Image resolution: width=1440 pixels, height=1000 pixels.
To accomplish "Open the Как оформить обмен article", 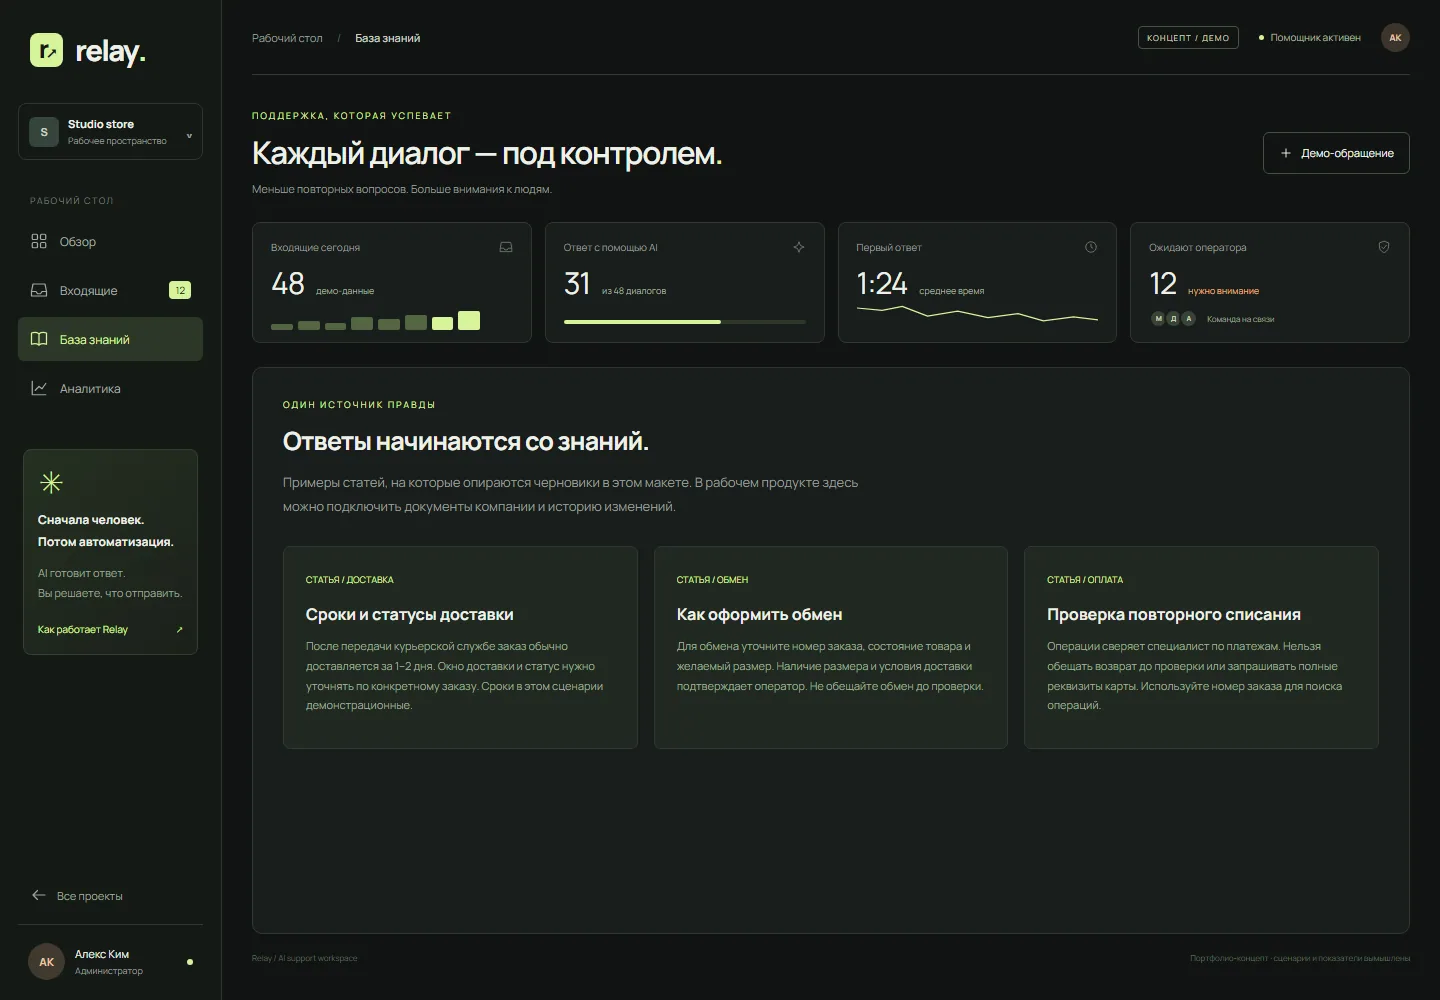I will click(831, 647).
